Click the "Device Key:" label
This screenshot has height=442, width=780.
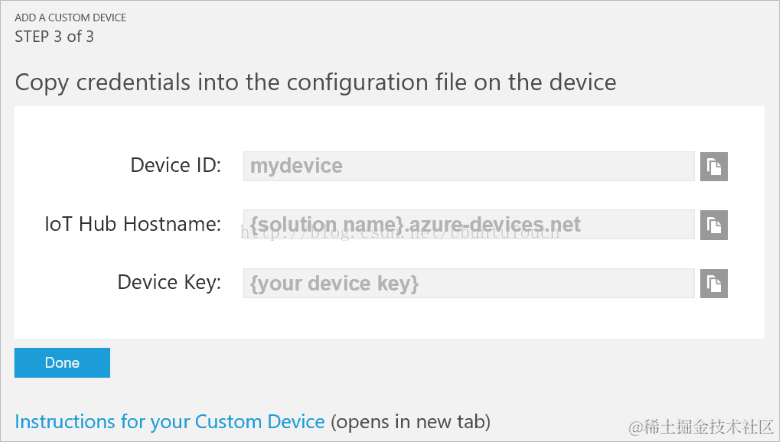pyautogui.click(x=169, y=283)
